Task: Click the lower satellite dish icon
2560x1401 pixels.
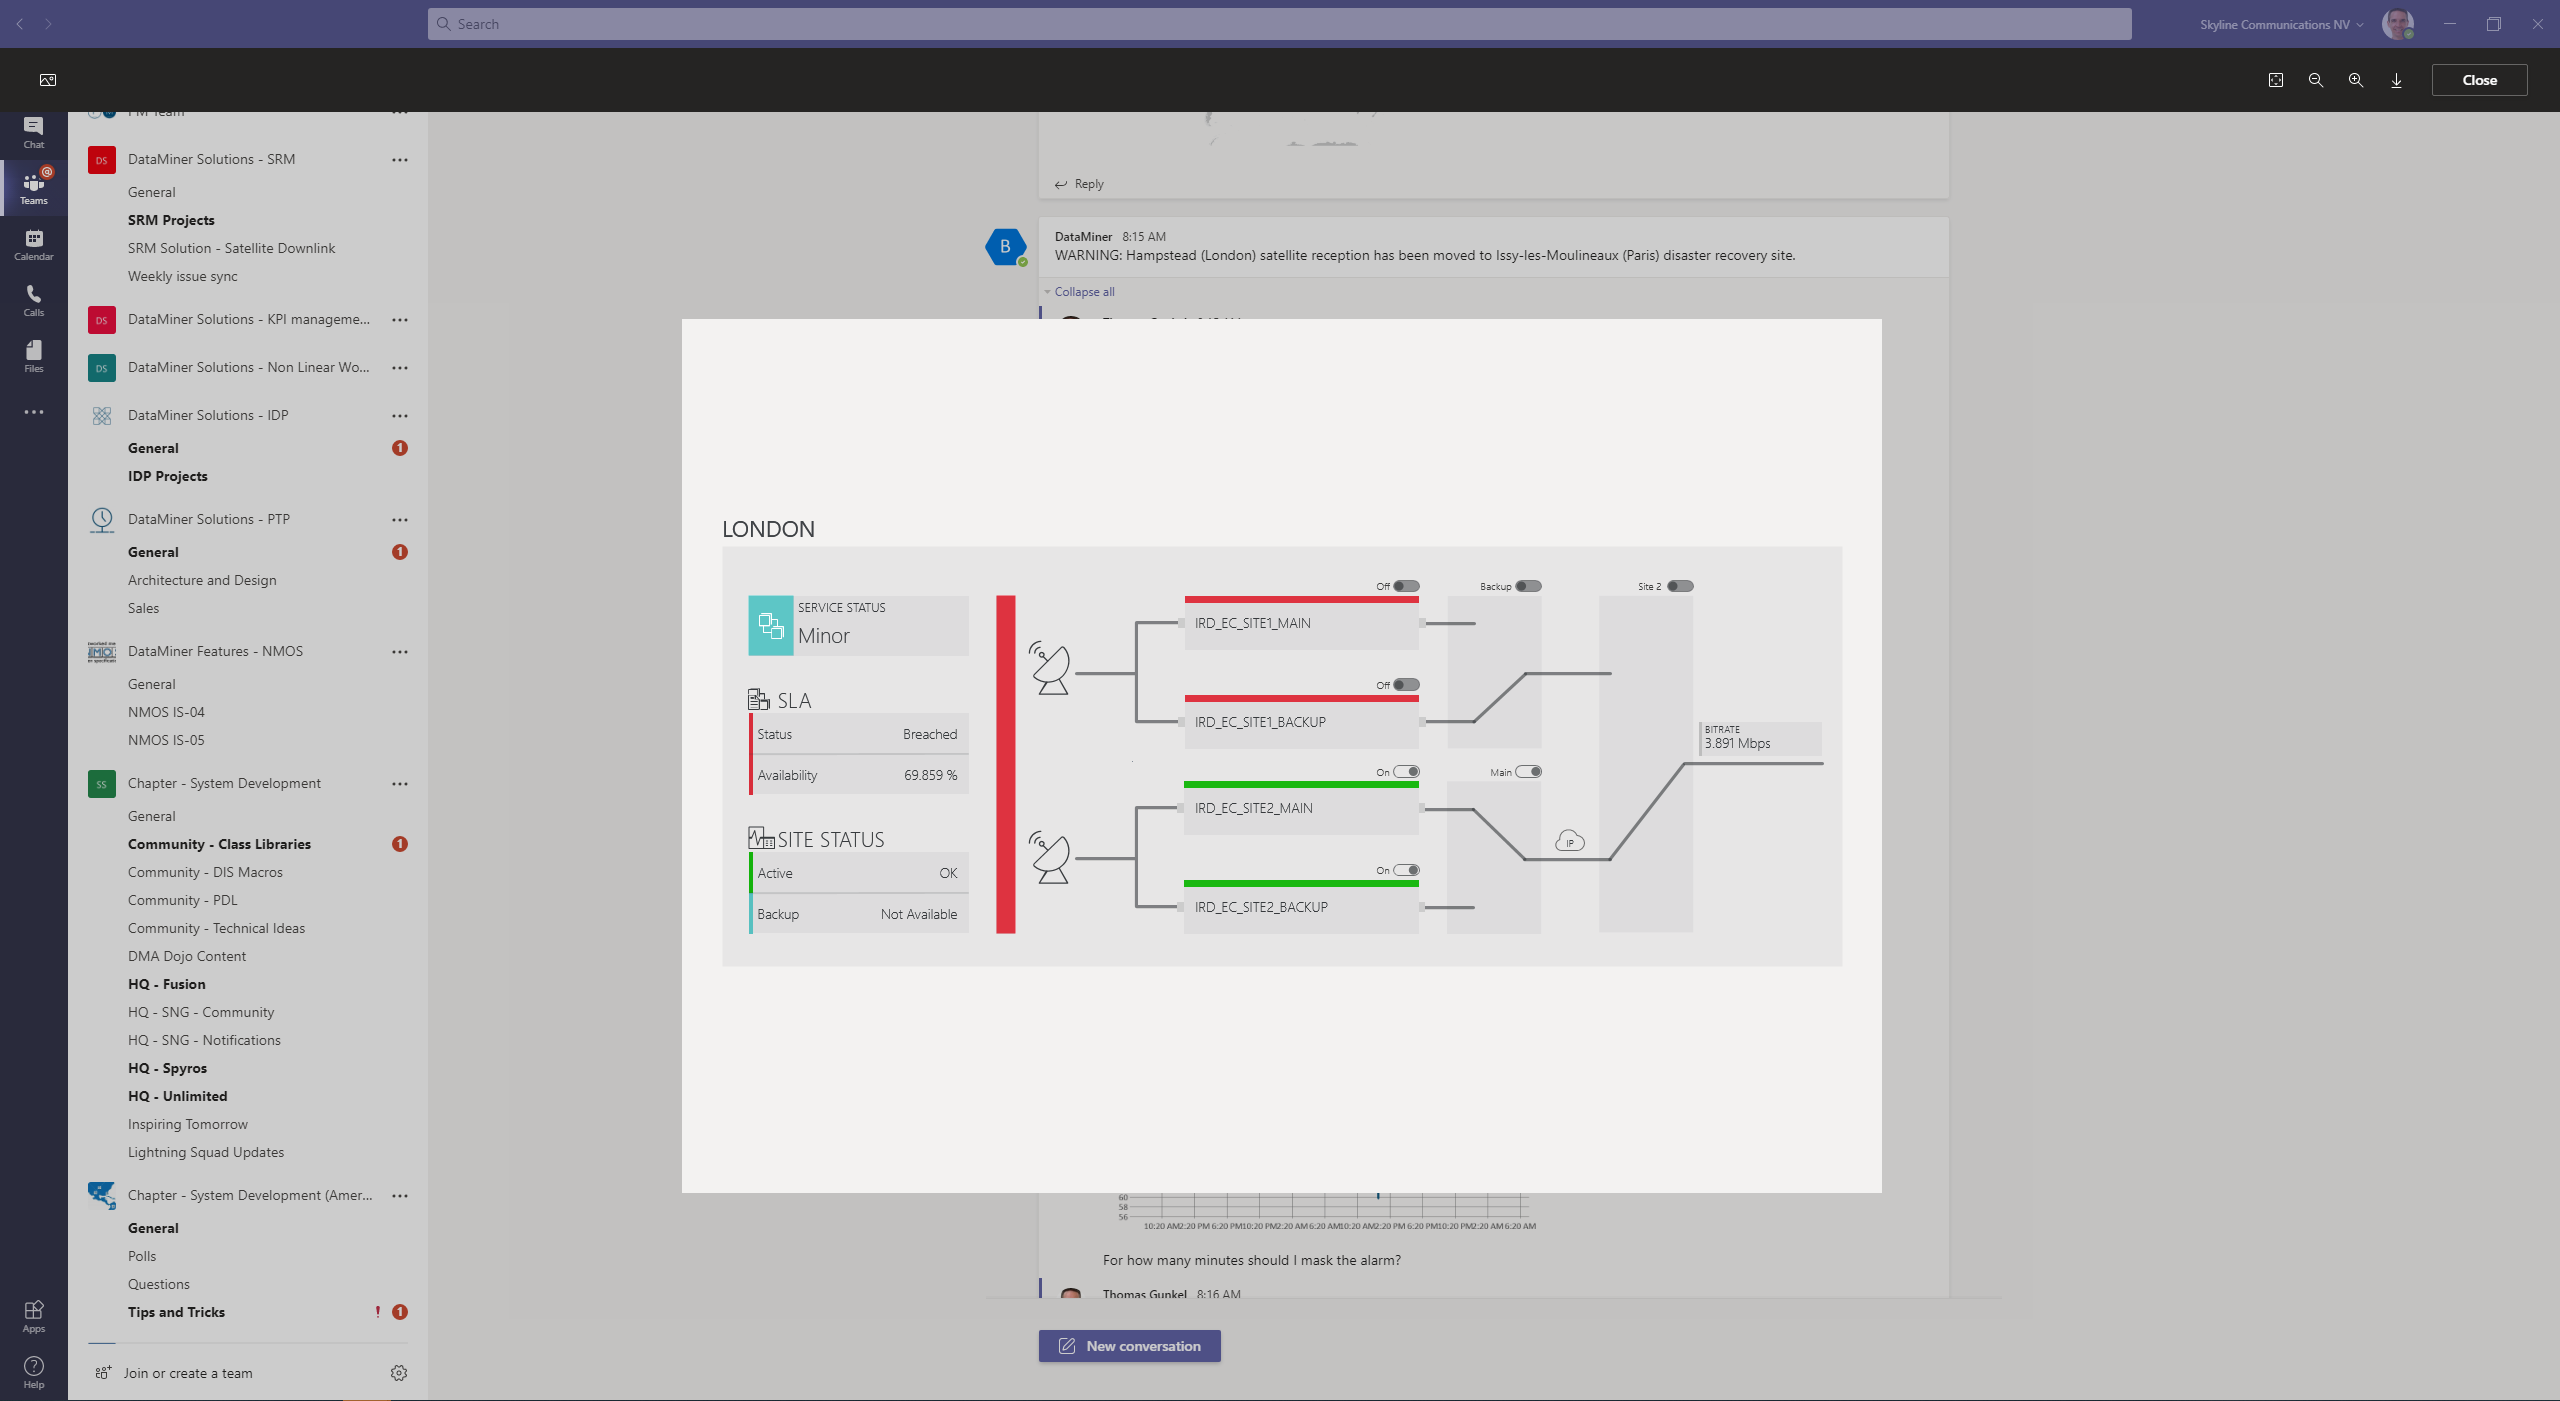Action: click(1049, 857)
